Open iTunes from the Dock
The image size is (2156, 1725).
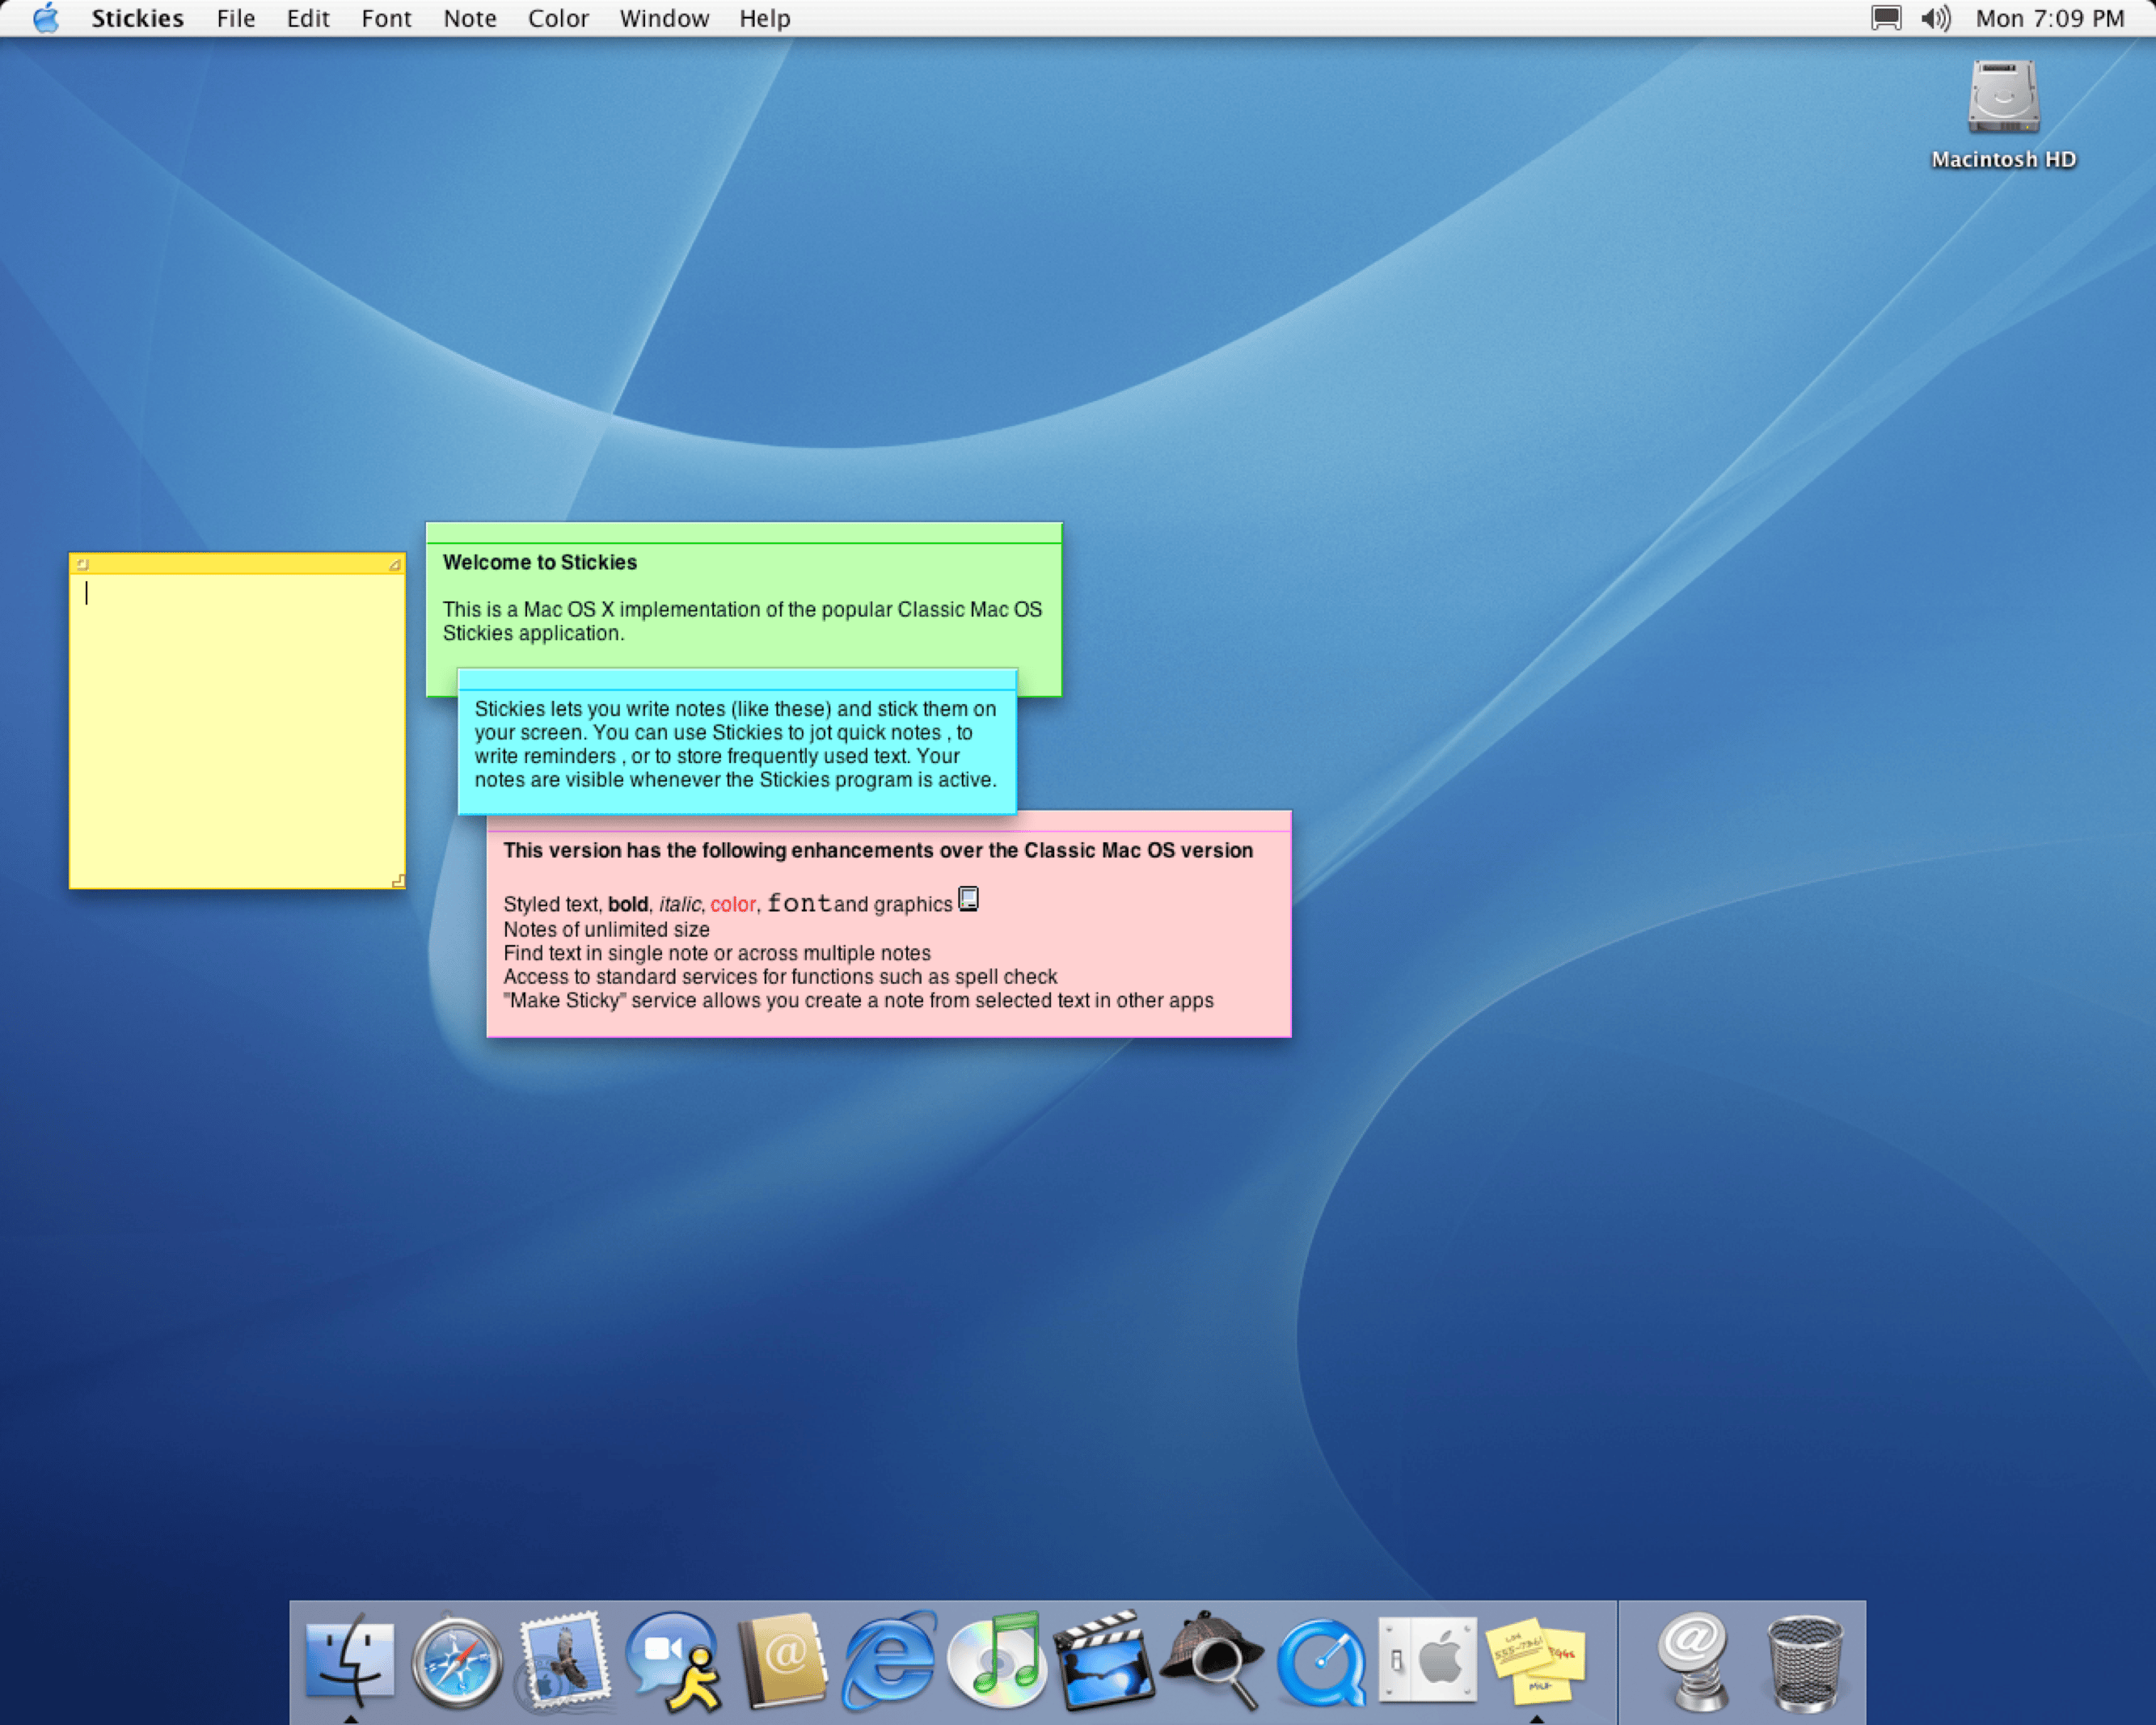pyautogui.click(x=997, y=1662)
